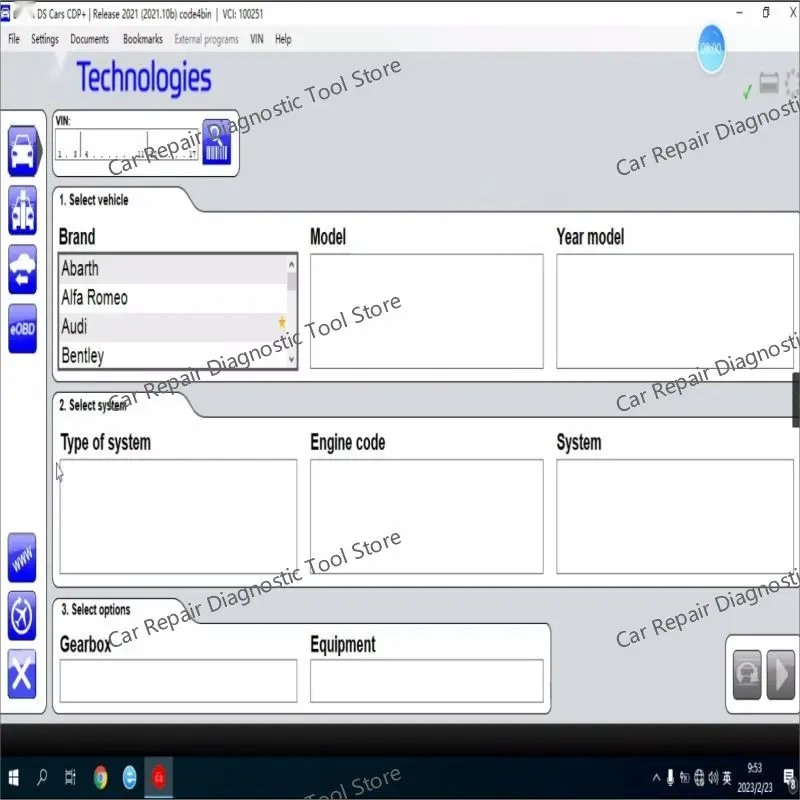Screen dimensions: 800x800
Task: Select the '1. Select vehicle' tab
Action: (x=94, y=200)
